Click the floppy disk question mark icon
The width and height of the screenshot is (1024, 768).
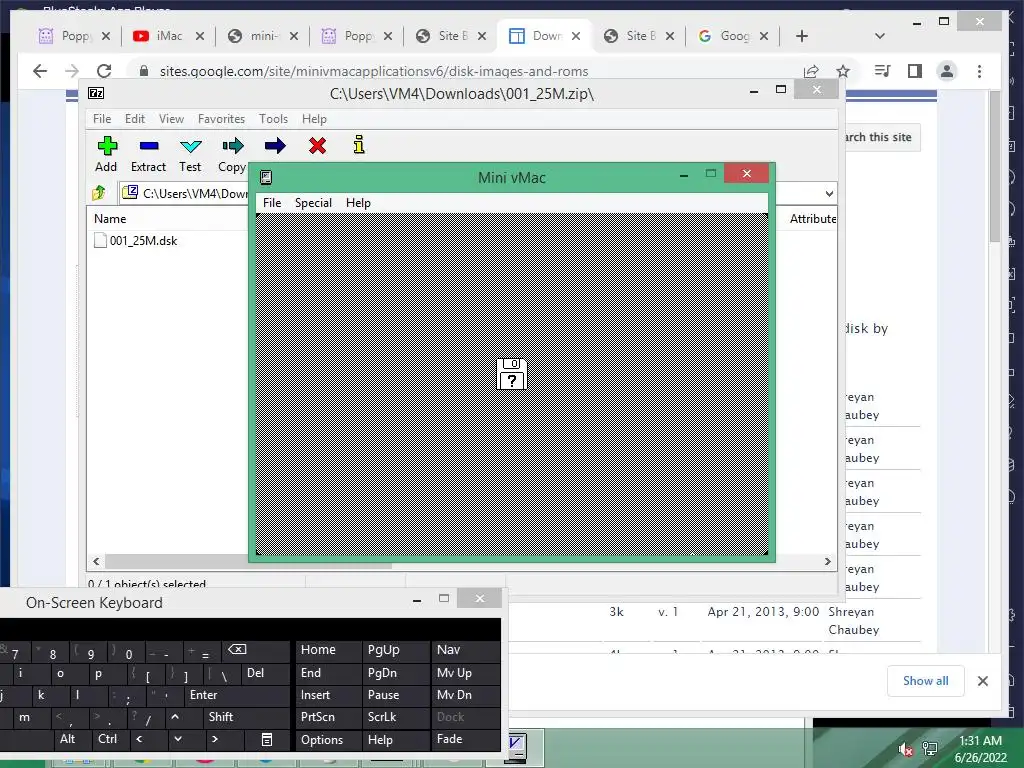511,374
